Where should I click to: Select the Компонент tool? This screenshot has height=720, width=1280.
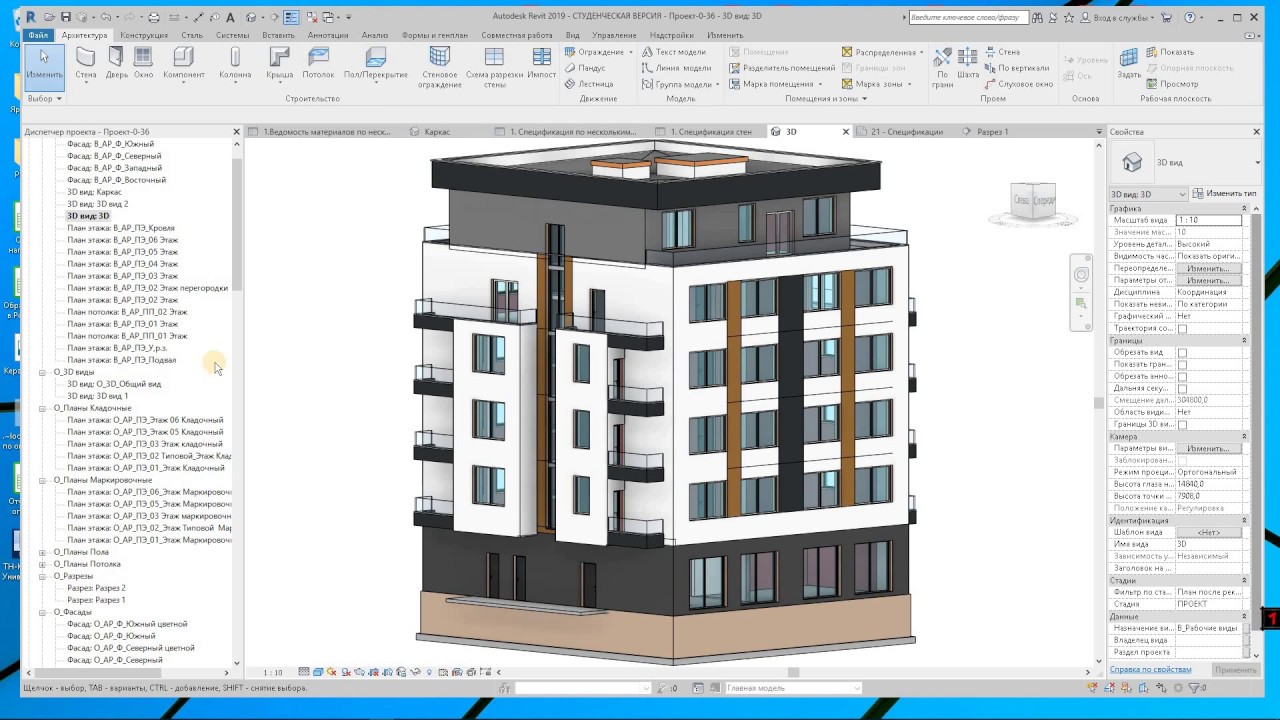coord(184,63)
